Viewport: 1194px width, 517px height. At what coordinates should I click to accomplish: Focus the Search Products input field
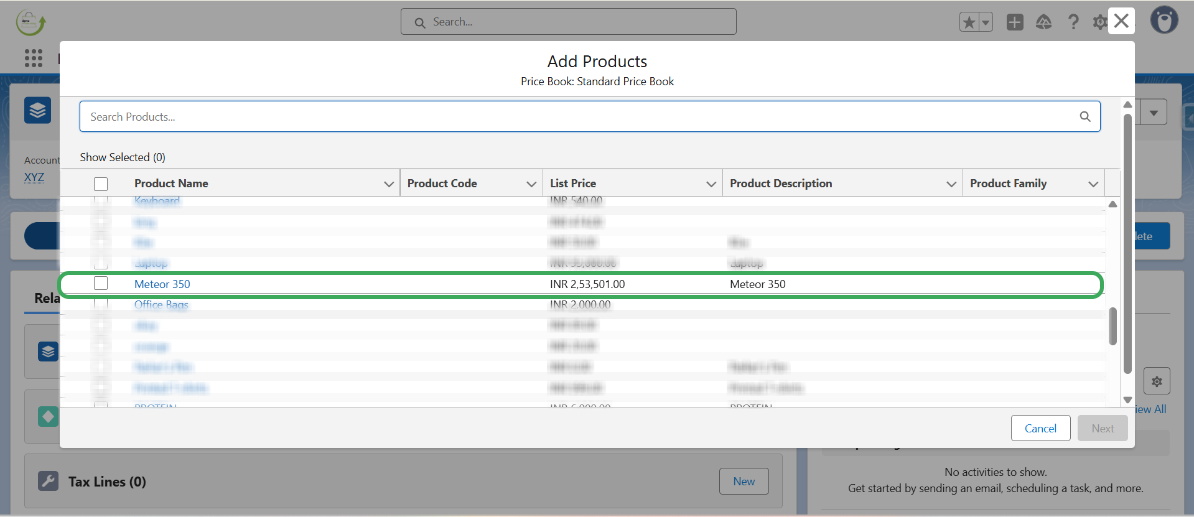(580, 117)
